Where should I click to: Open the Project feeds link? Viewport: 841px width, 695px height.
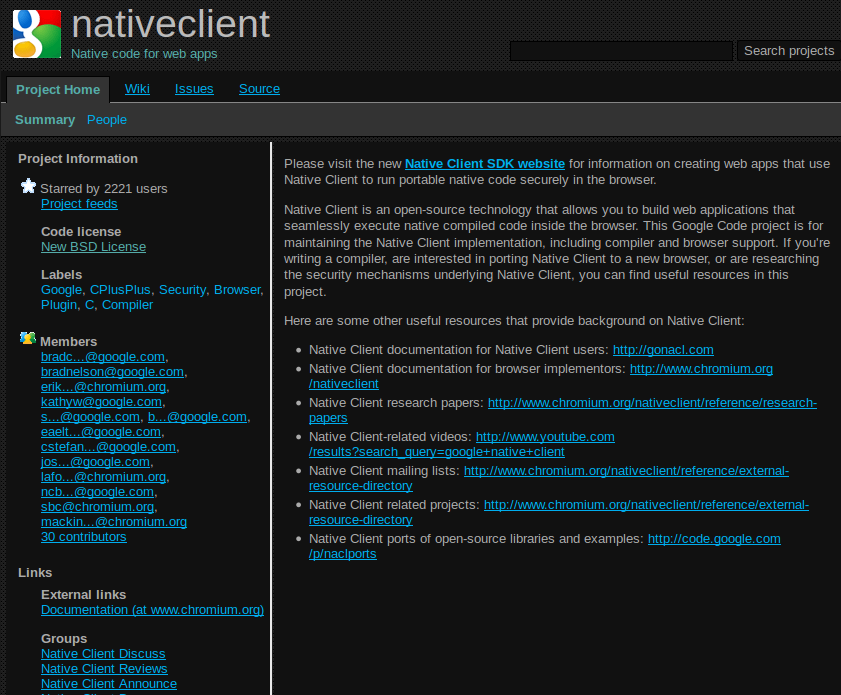(x=79, y=204)
